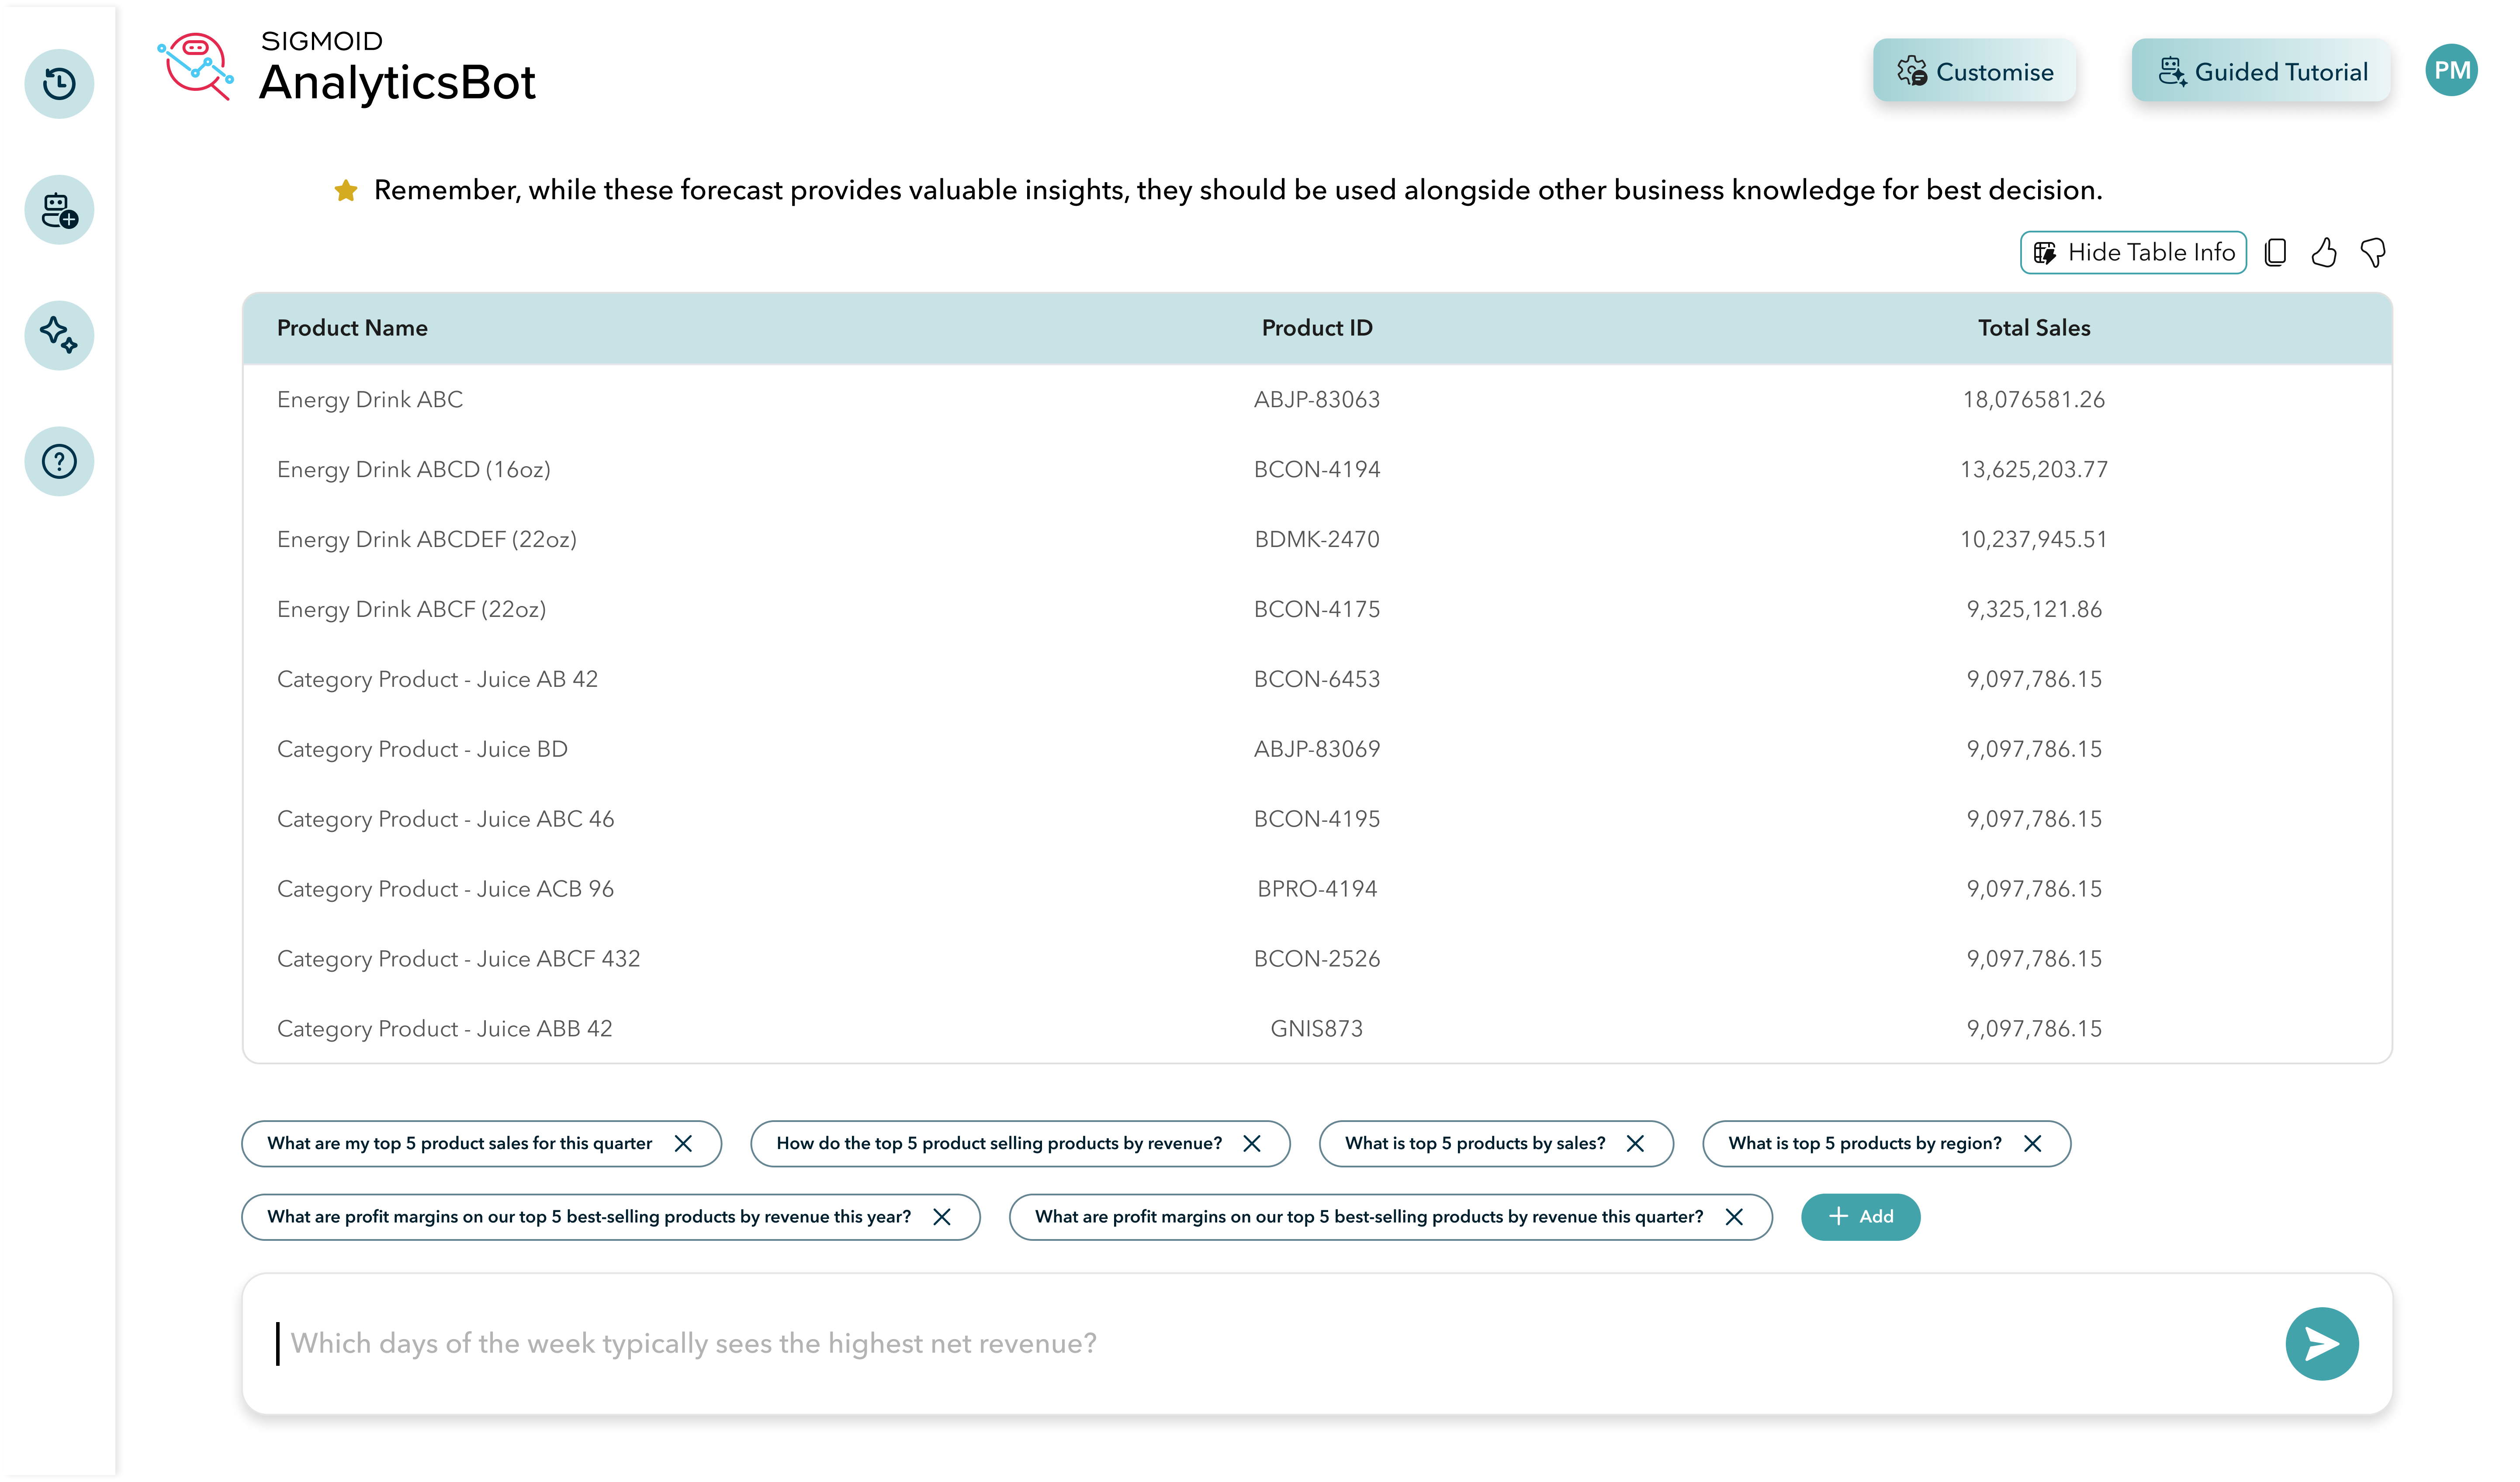Remove 'top 5 product sales for this quarter' chip
Screen dimensions: 2520x1482
(683, 1144)
